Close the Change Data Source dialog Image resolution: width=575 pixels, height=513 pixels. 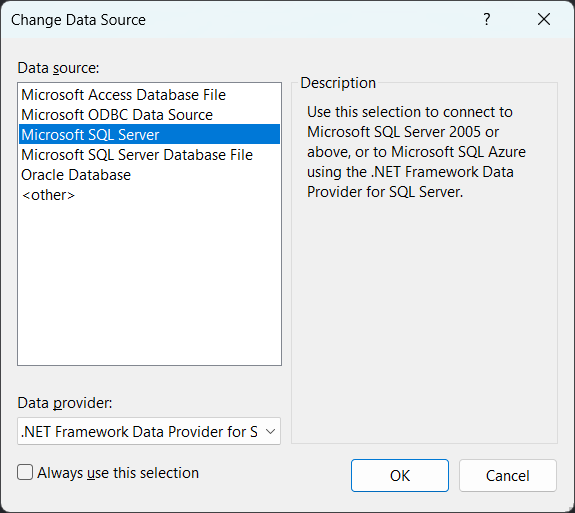pyautogui.click(x=544, y=19)
